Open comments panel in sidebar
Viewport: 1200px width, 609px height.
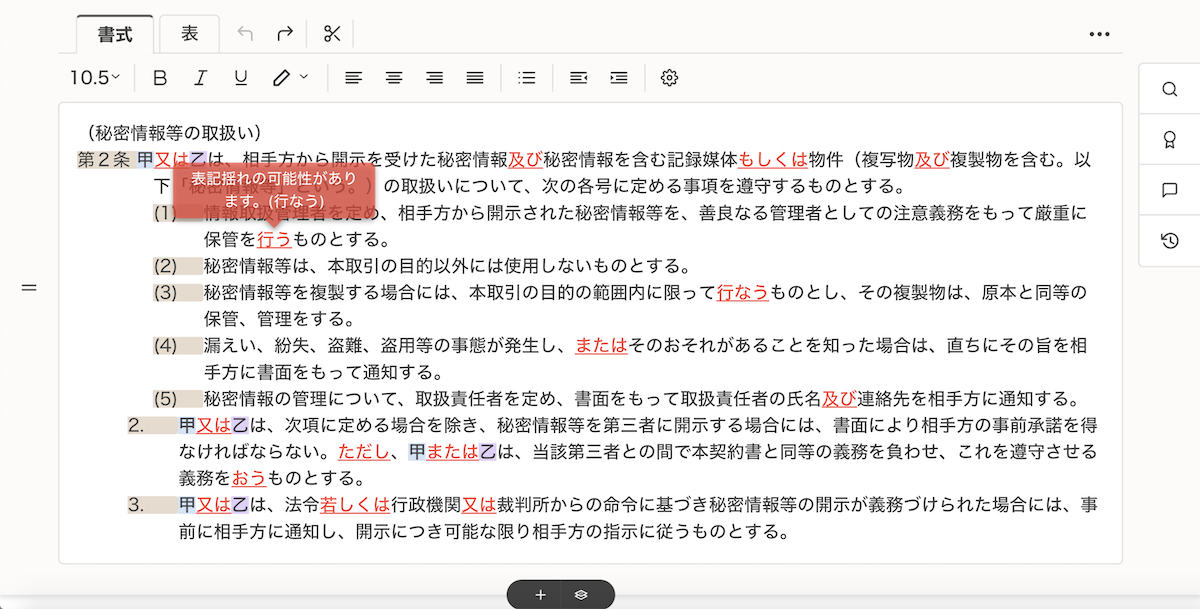click(x=1170, y=190)
